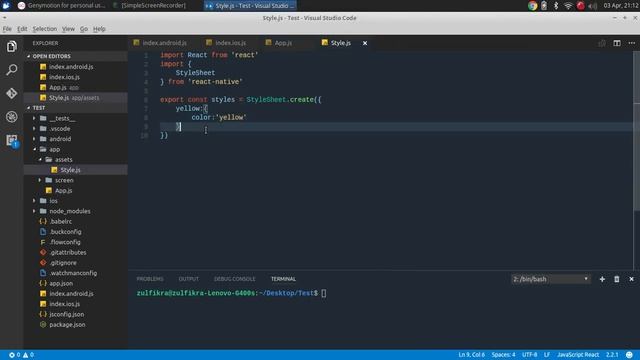The height and width of the screenshot is (360, 640).
Task: Open the system application menu icon
Action: 6,5
